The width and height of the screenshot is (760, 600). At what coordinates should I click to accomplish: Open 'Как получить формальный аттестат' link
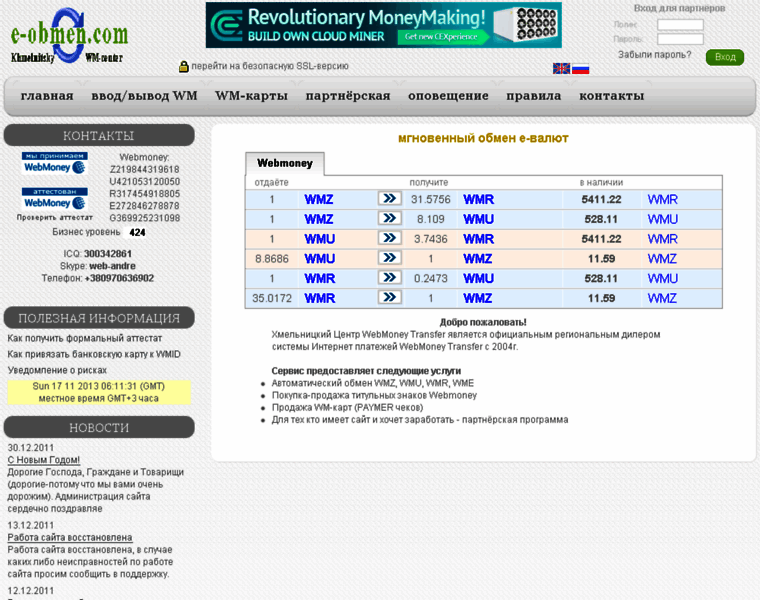pyautogui.click(x=85, y=338)
